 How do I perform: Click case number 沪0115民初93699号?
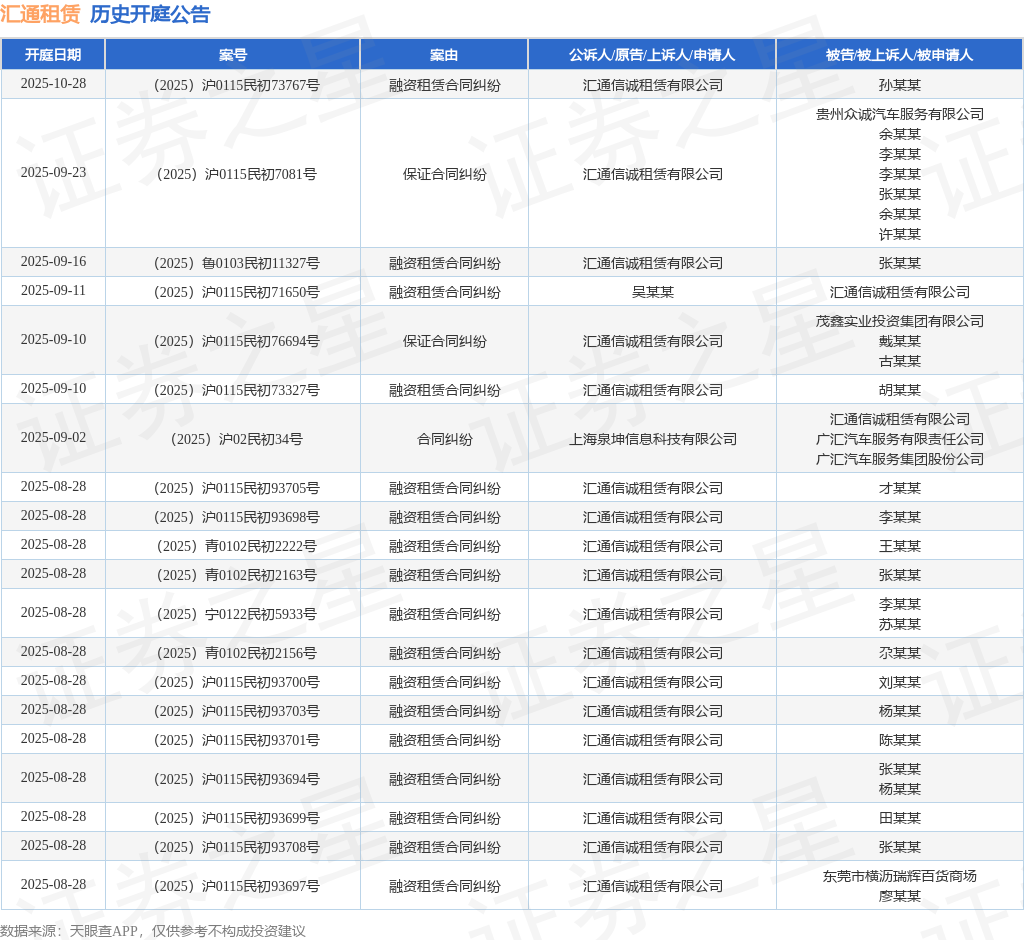click(x=236, y=818)
